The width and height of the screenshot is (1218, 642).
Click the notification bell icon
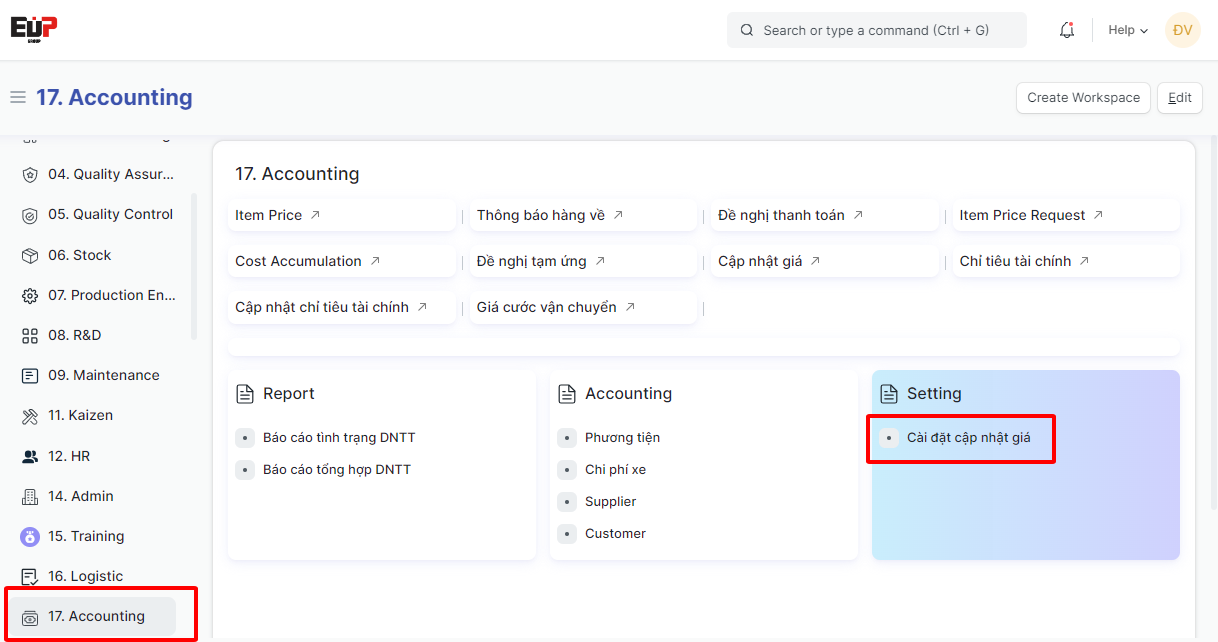click(1067, 30)
